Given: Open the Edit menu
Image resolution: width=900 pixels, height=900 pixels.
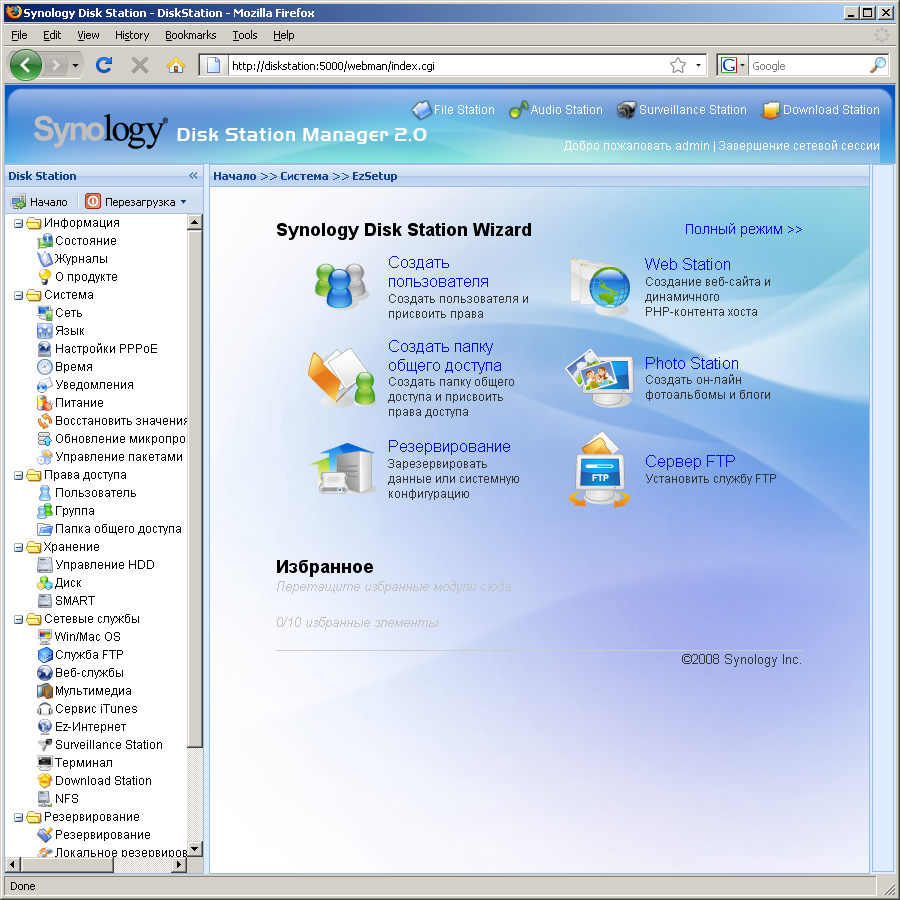Looking at the screenshot, I should 52,35.
